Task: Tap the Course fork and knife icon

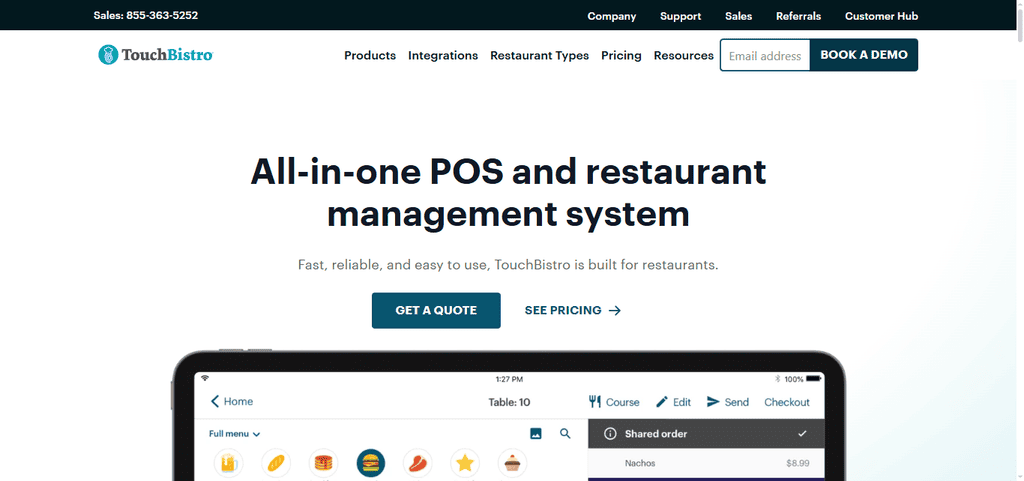Action: [x=594, y=401]
